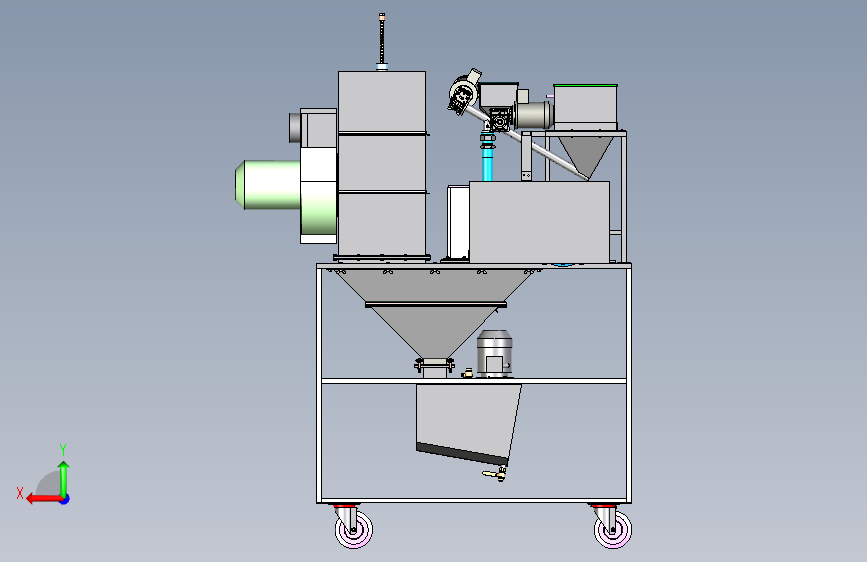867x562 pixels.
Task: Click the blue Z axis dot at the triad origin
Action: tap(65, 499)
